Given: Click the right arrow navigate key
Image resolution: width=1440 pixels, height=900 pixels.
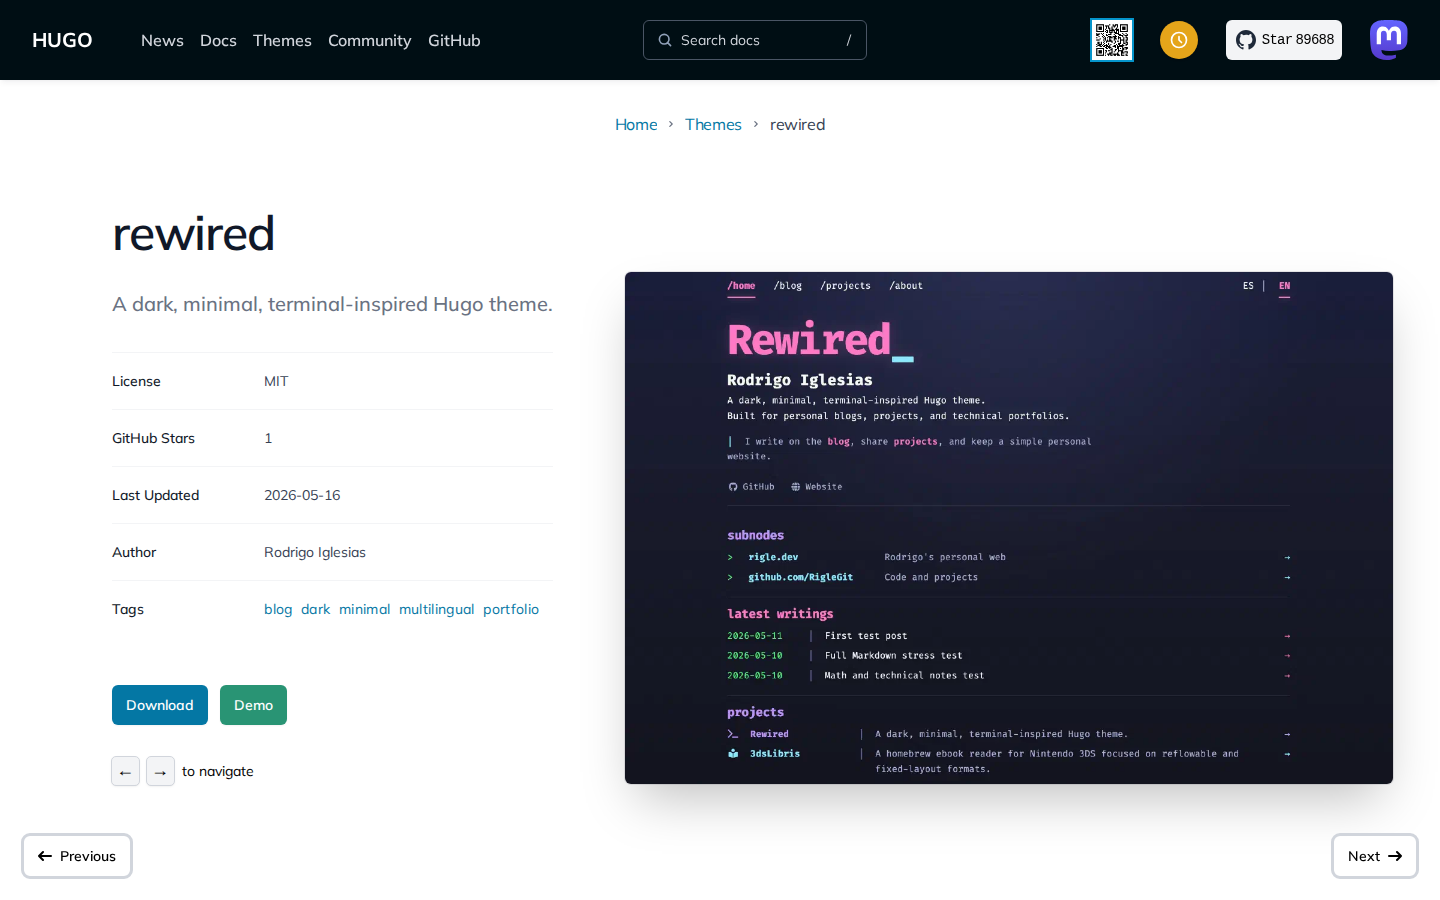Looking at the screenshot, I should (160, 771).
